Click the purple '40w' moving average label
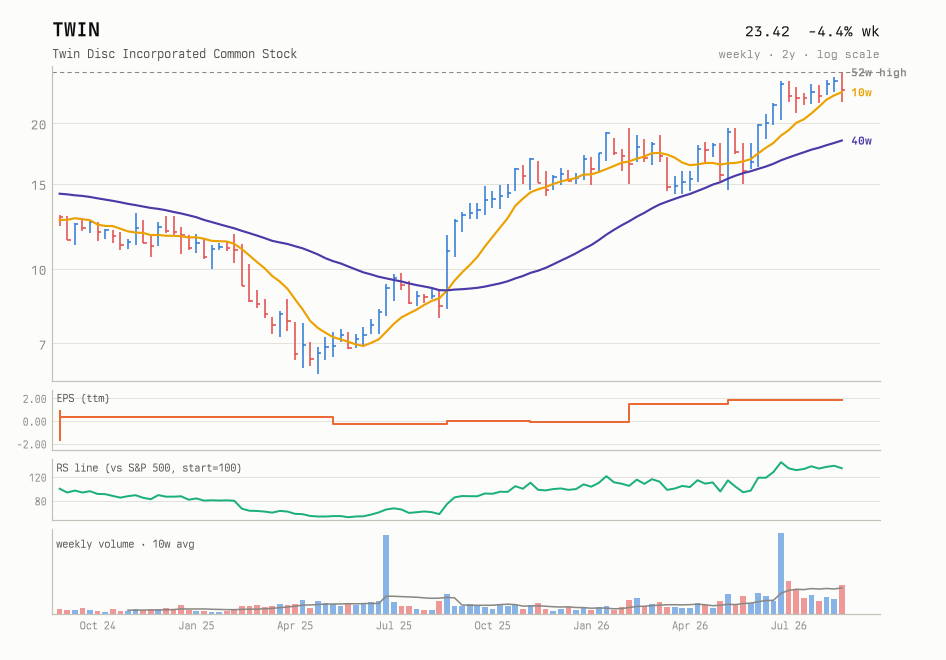The width and height of the screenshot is (946, 660). pyautogui.click(x=861, y=141)
